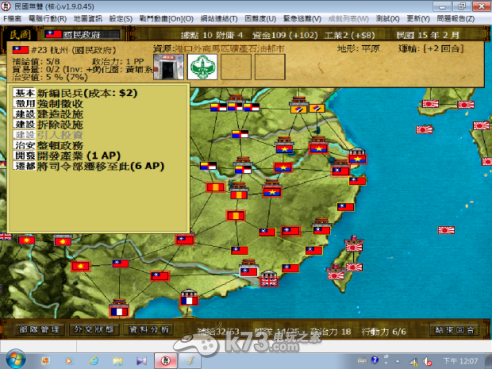Image resolution: width=492 pixels, height=369 pixels.
Task: Click the 緊急逃難(V) menu
Action: pyautogui.click(x=302, y=19)
